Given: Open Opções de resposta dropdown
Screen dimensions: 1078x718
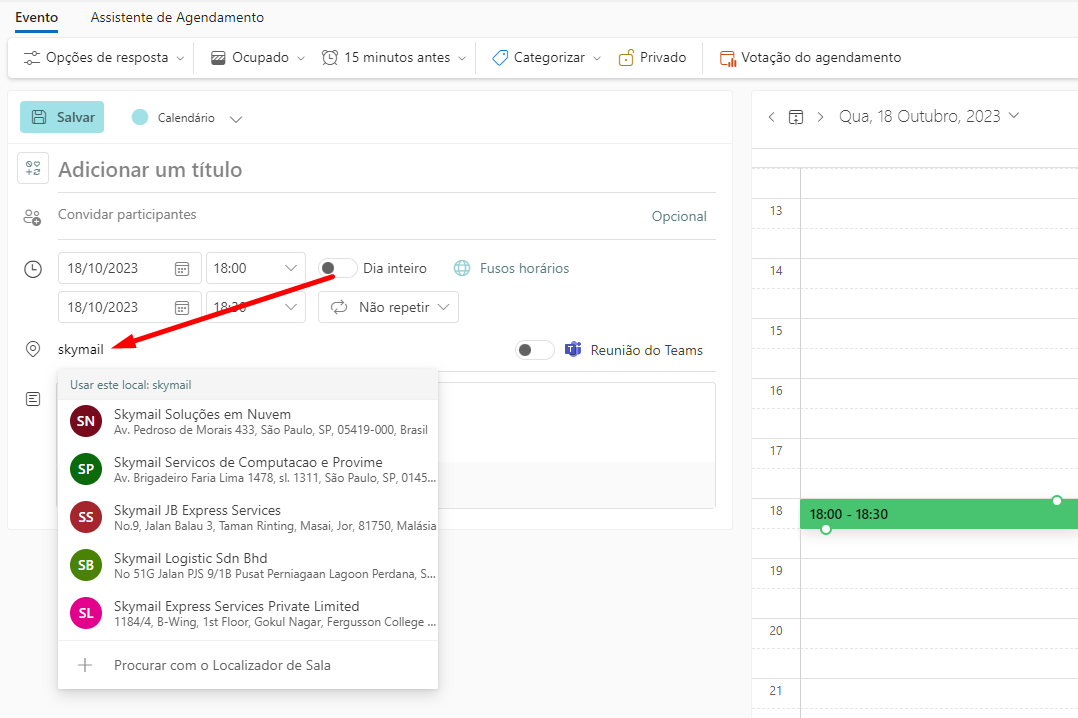Looking at the screenshot, I should tap(104, 58).
